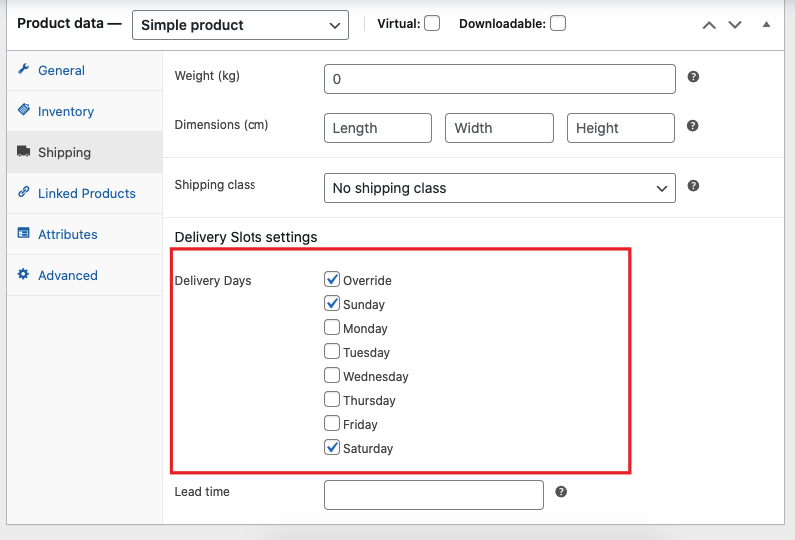Click the Delivery Slots settings heading
Viewport: 795px width, 540px height.
coord(246,237)
